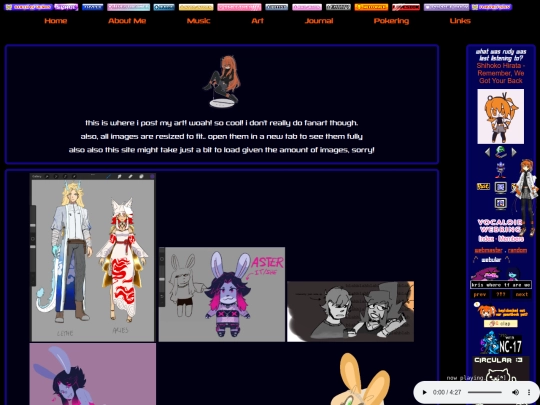Open the Lethe and Aries character artwork
The width and height of the screenshot is (540, 405).
[x=93, y=257]
